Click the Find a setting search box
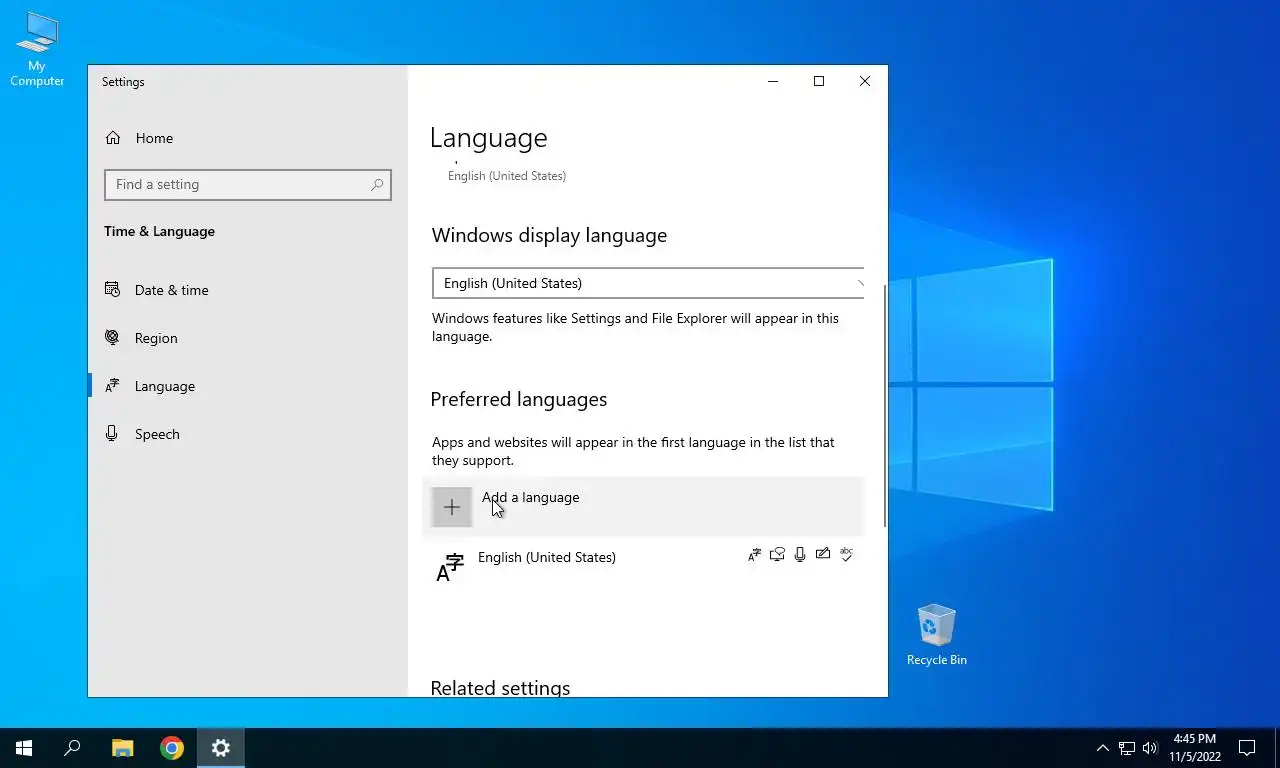 pyautogui.click(x=248, y=184)
